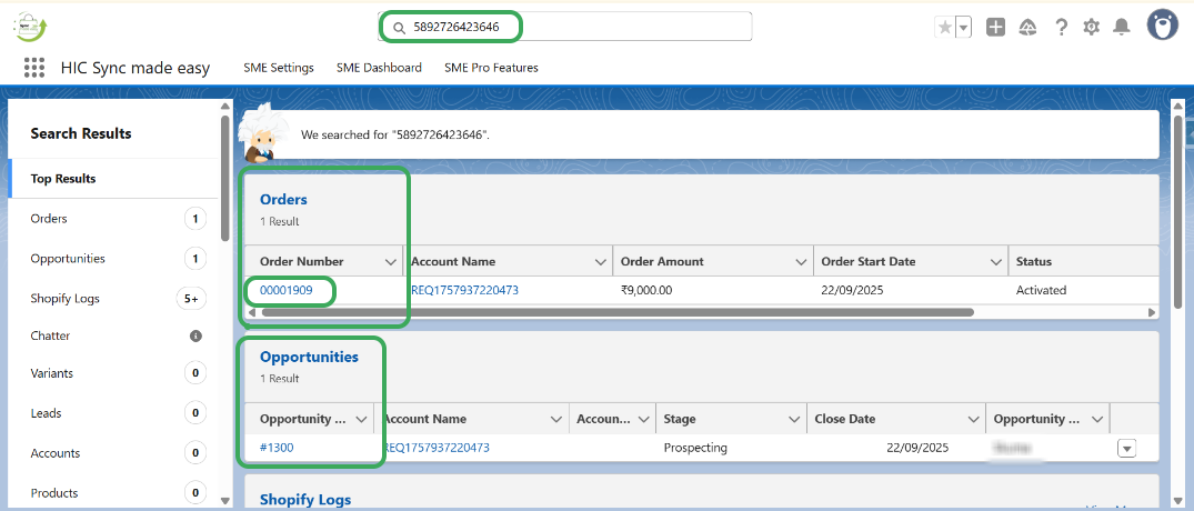The height and width of the screenshot is (511, 1194).
Task: Select Products in search sidebar
Action: coord(113,493)
